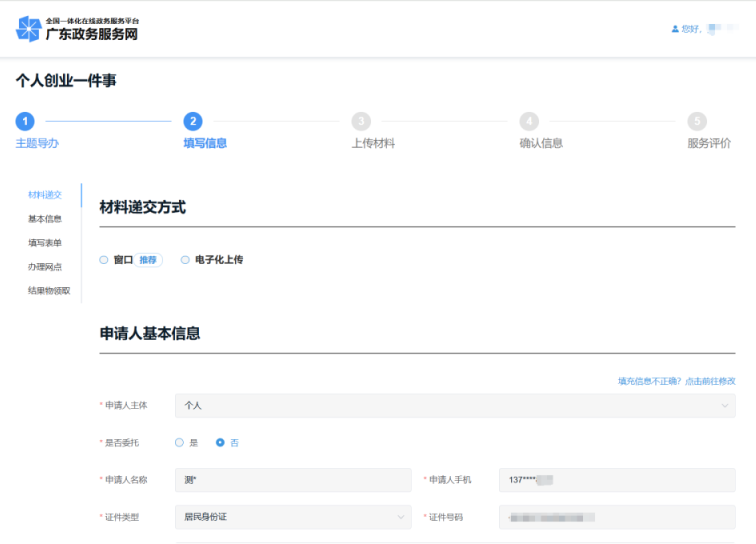This screenshot has width=756, height=544.
Task: Open the user profile icon beside 您好
Action: pos(675,29)
